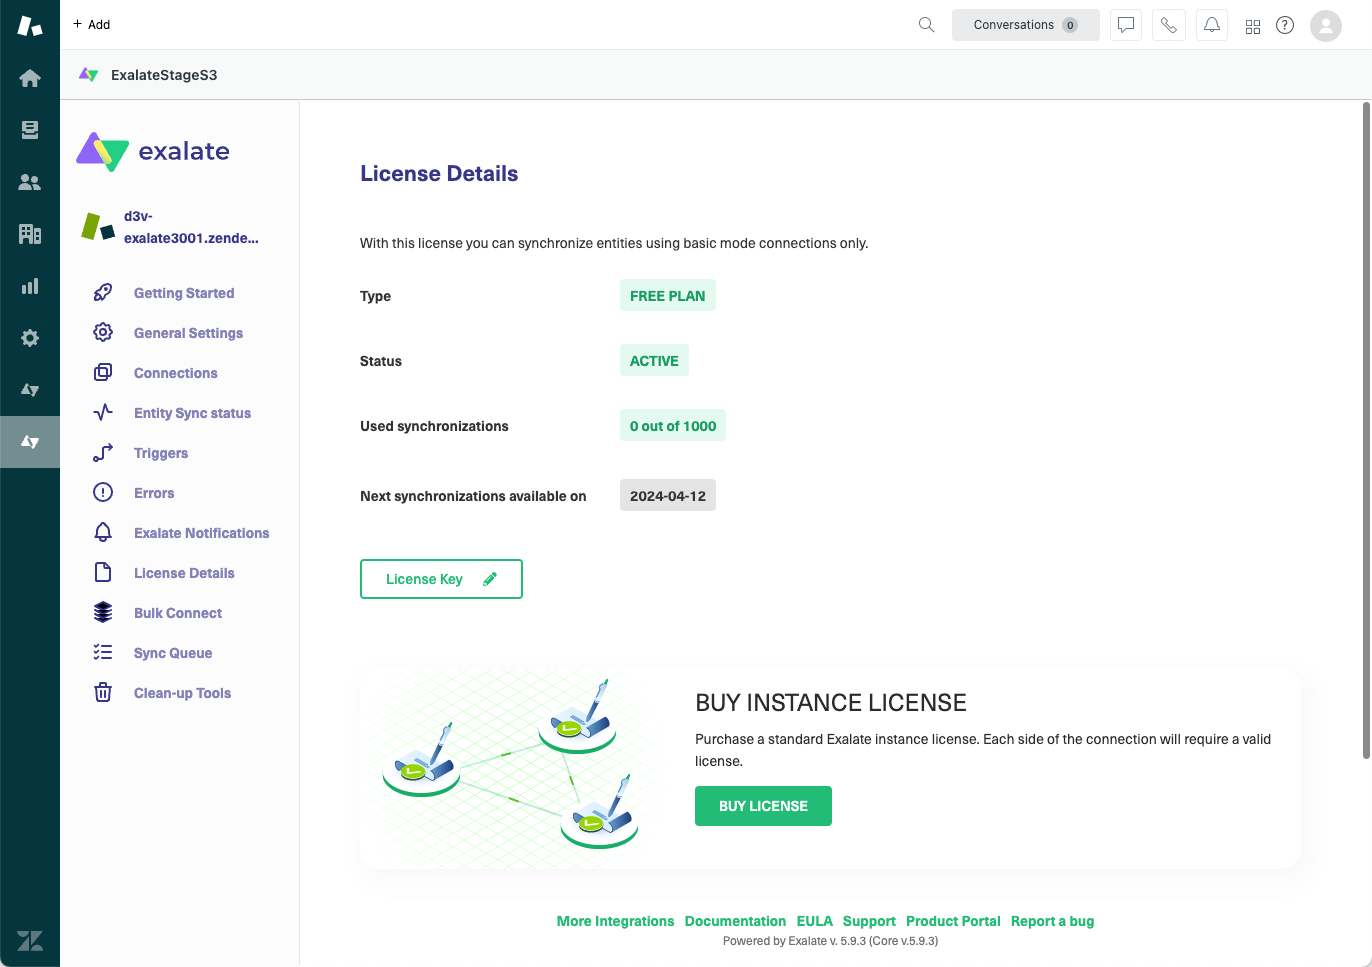Click the Bulk Connect stack icon
This screenshot has height=967, width=1372.
pyautogui.click(x=103, y=613)
